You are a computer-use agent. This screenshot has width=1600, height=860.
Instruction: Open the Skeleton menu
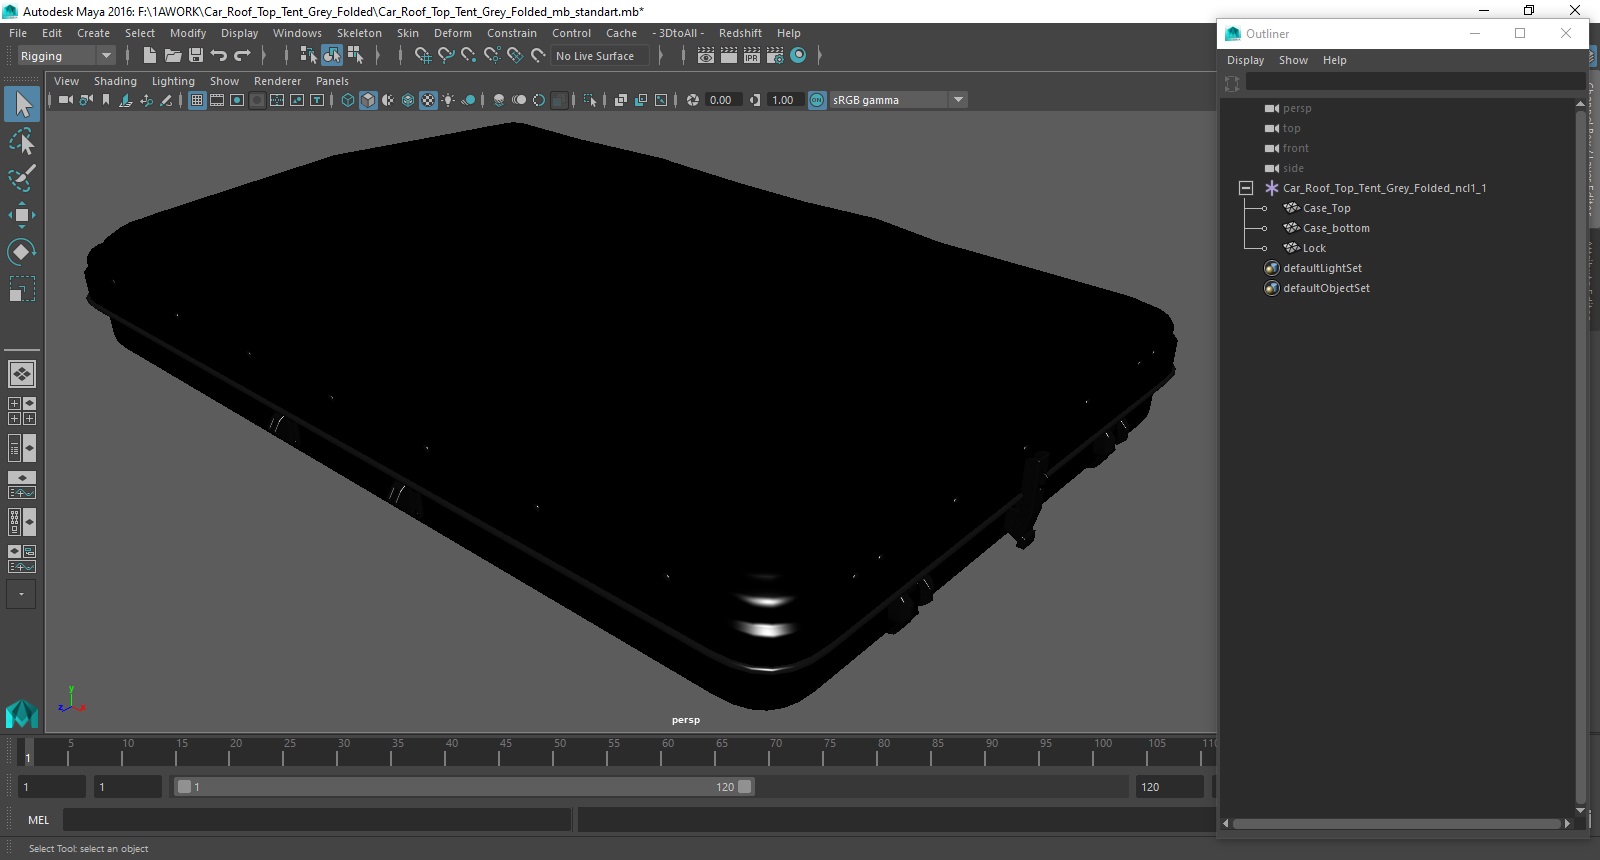click(359, 33)
